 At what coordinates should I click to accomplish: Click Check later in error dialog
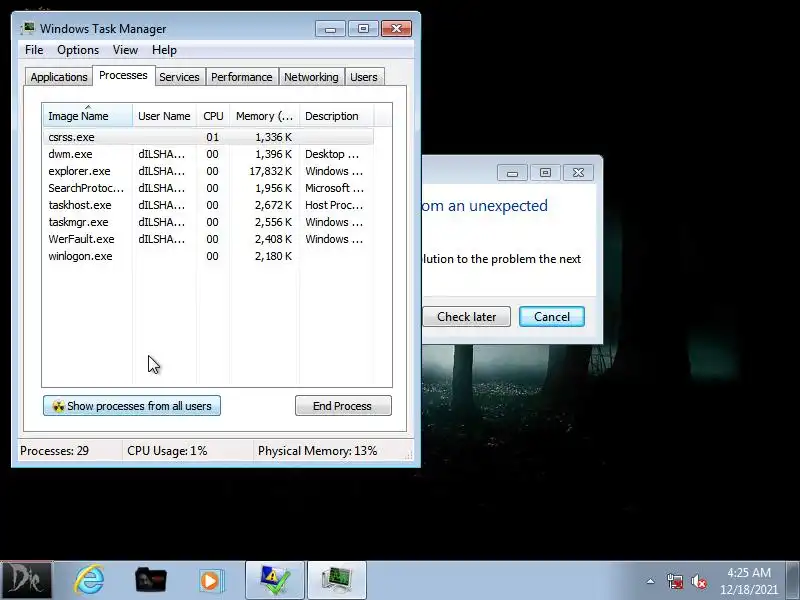pos(466,316)
